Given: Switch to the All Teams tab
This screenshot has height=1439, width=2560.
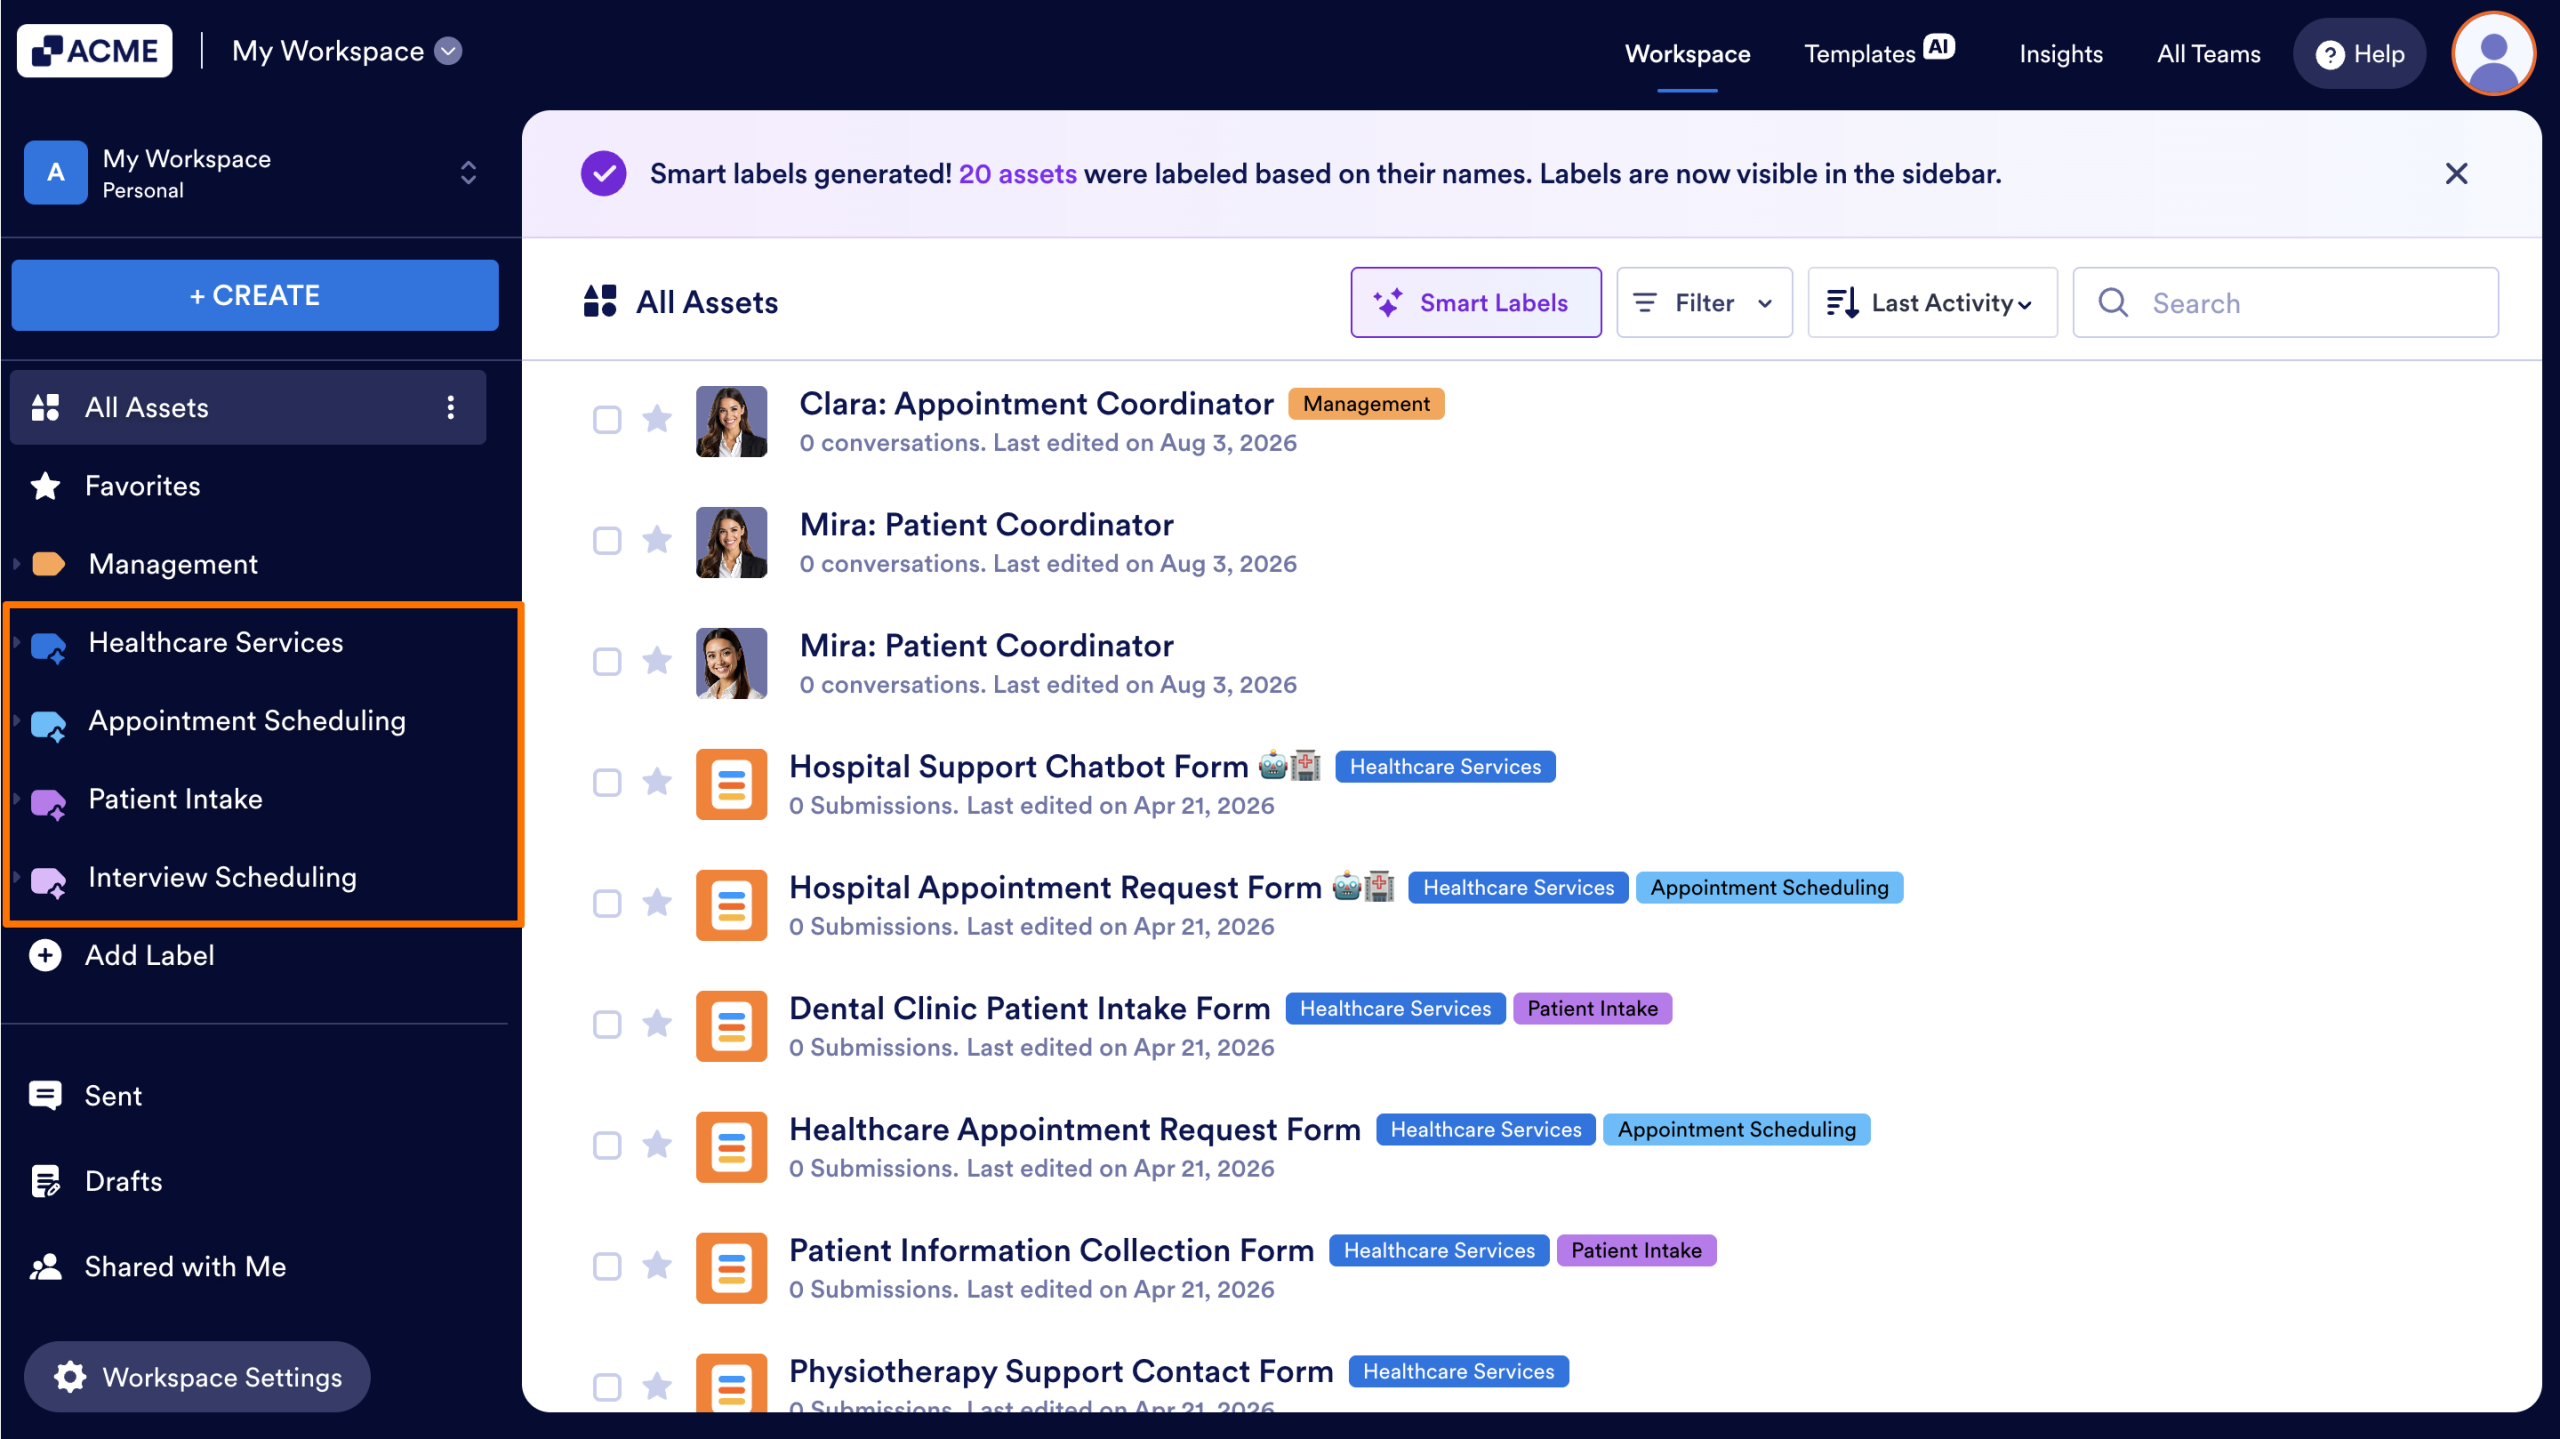Looking at the screenshot, I should coord(2208,54).
